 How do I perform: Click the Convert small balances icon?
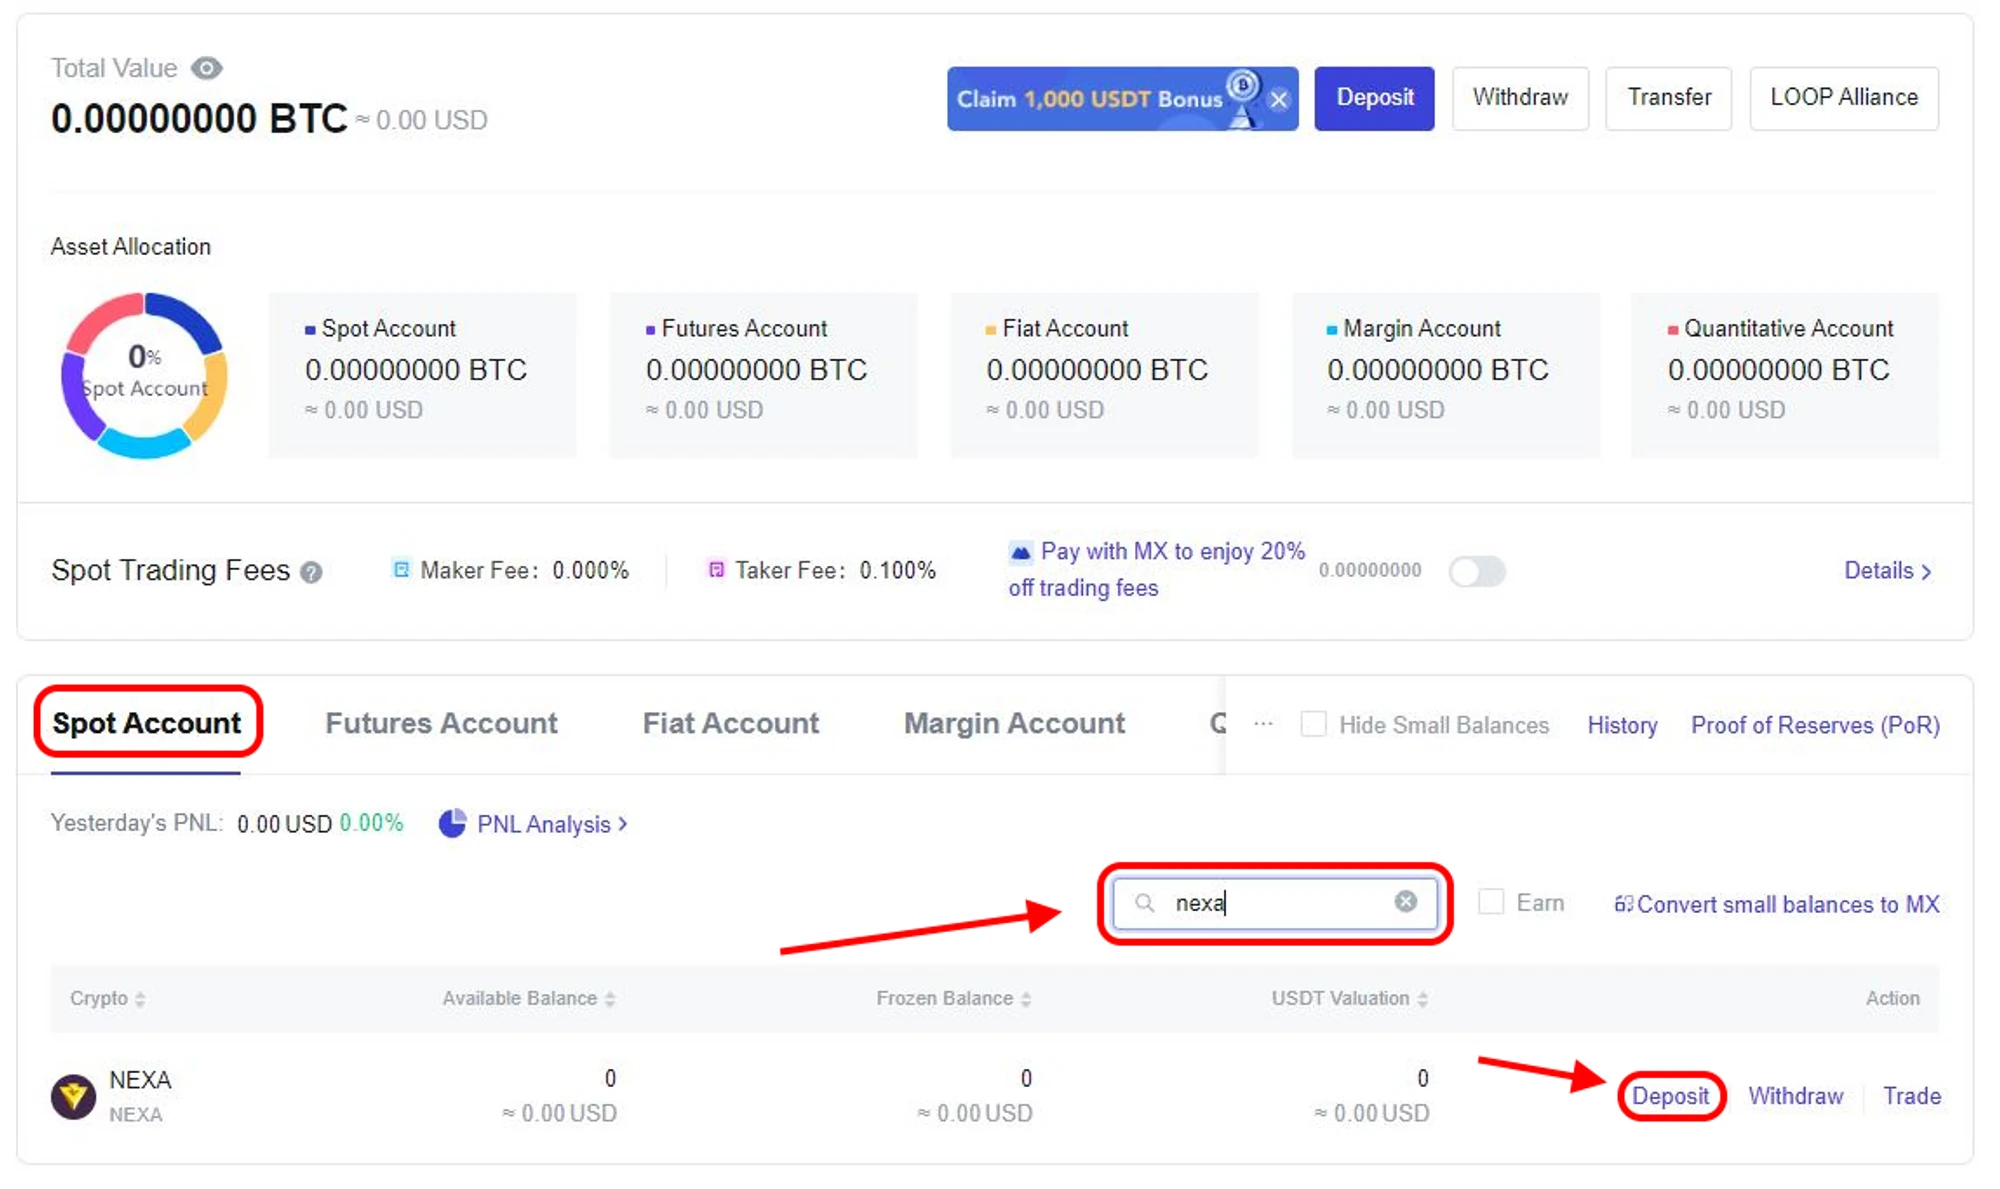(x=1623, y=904)
